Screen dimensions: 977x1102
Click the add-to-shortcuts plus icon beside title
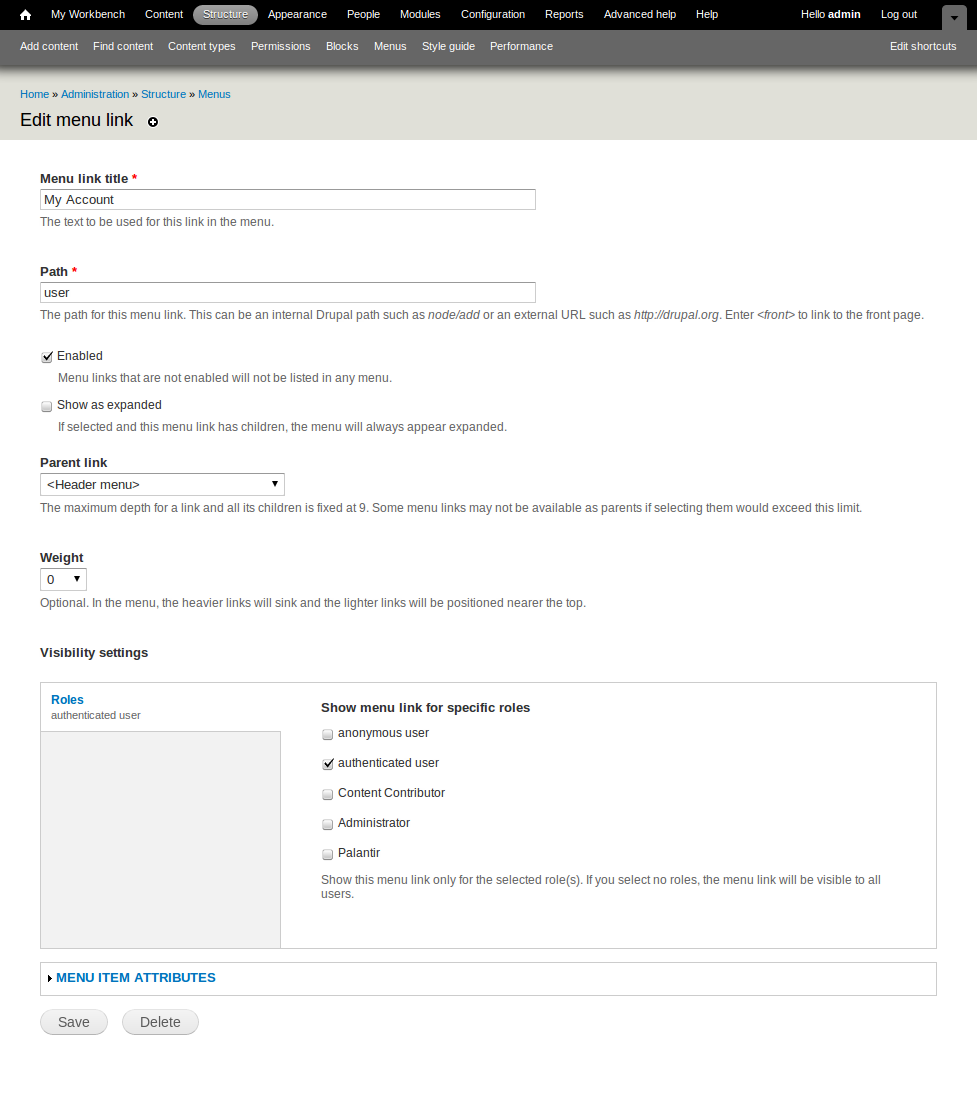coord(153,122)
